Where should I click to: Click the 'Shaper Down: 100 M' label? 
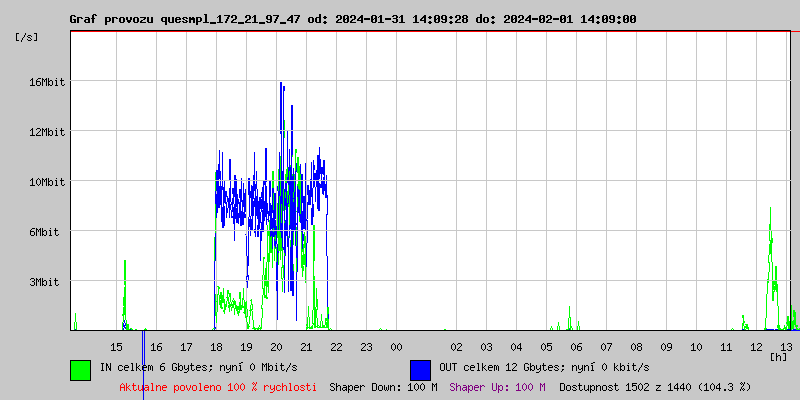383,386
